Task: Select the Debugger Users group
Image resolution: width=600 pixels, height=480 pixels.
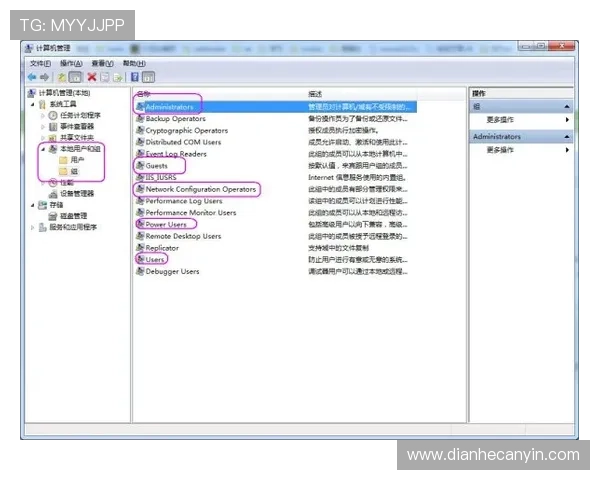Action: coord(172,271)
